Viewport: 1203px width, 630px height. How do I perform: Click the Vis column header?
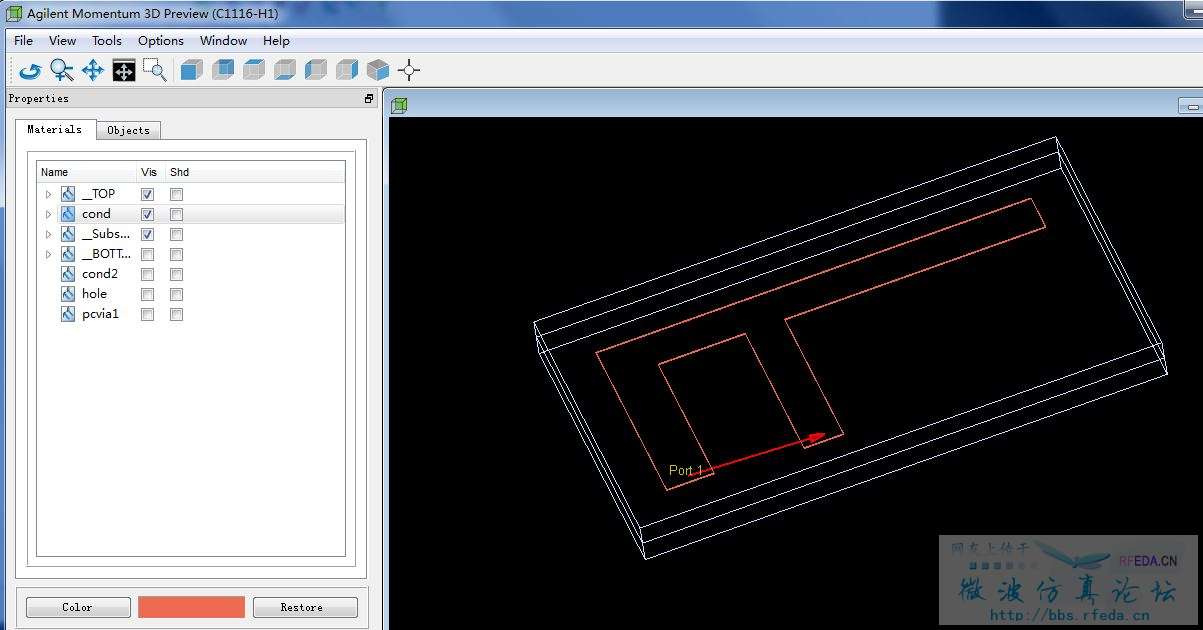[150, 172]
